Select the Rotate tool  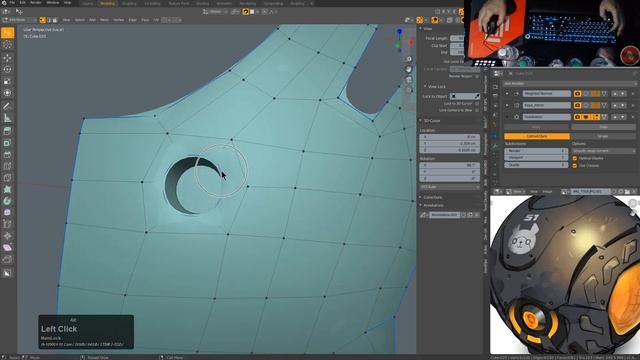(7, 69)
